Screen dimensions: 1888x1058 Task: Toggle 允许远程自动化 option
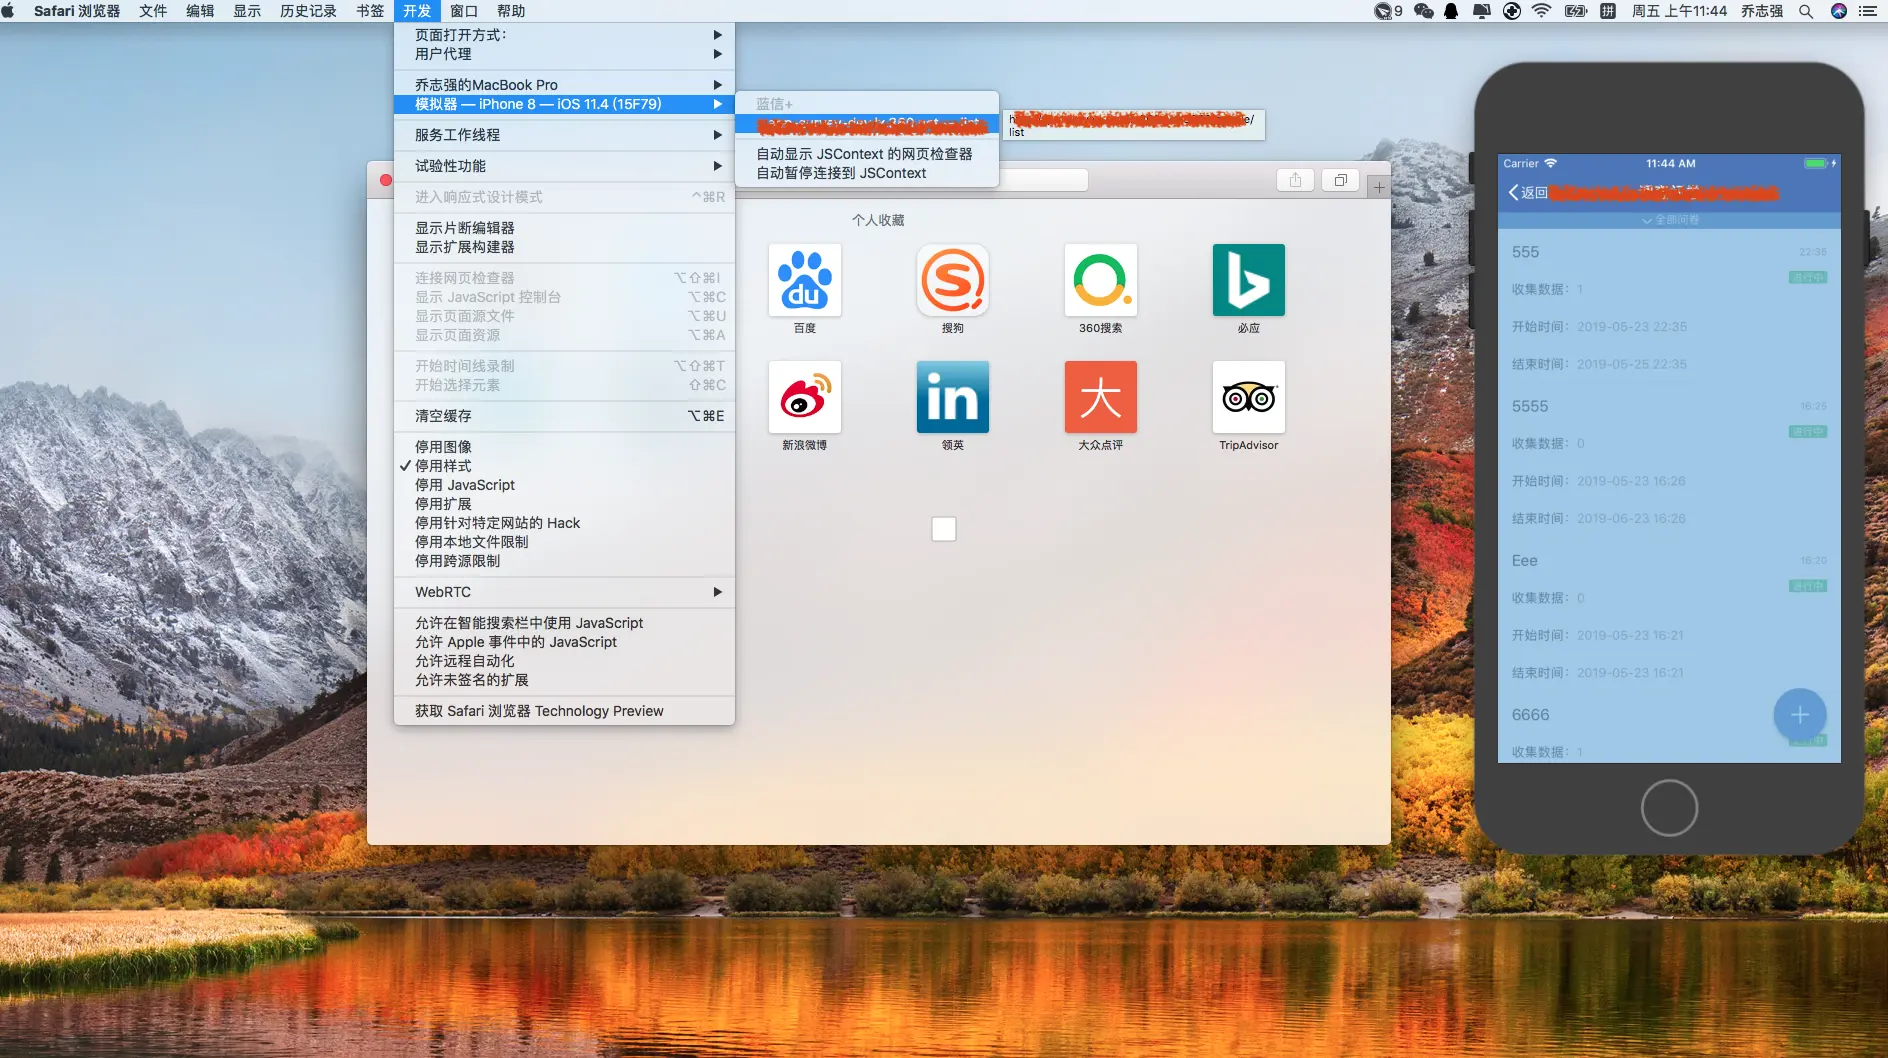click(x=564, y=661)
